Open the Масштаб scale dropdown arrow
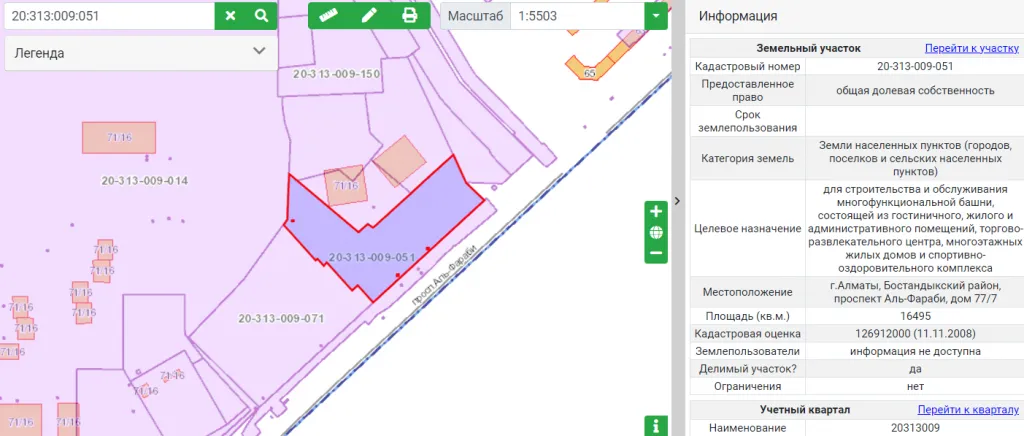1024x436 pixels. click(x=656, y=16)
